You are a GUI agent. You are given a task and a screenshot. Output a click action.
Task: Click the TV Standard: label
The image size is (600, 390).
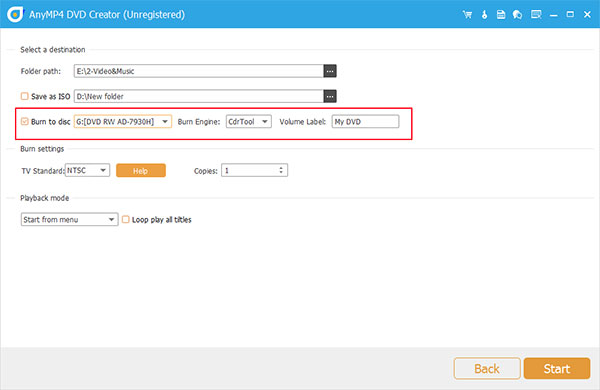coord(43,171)
